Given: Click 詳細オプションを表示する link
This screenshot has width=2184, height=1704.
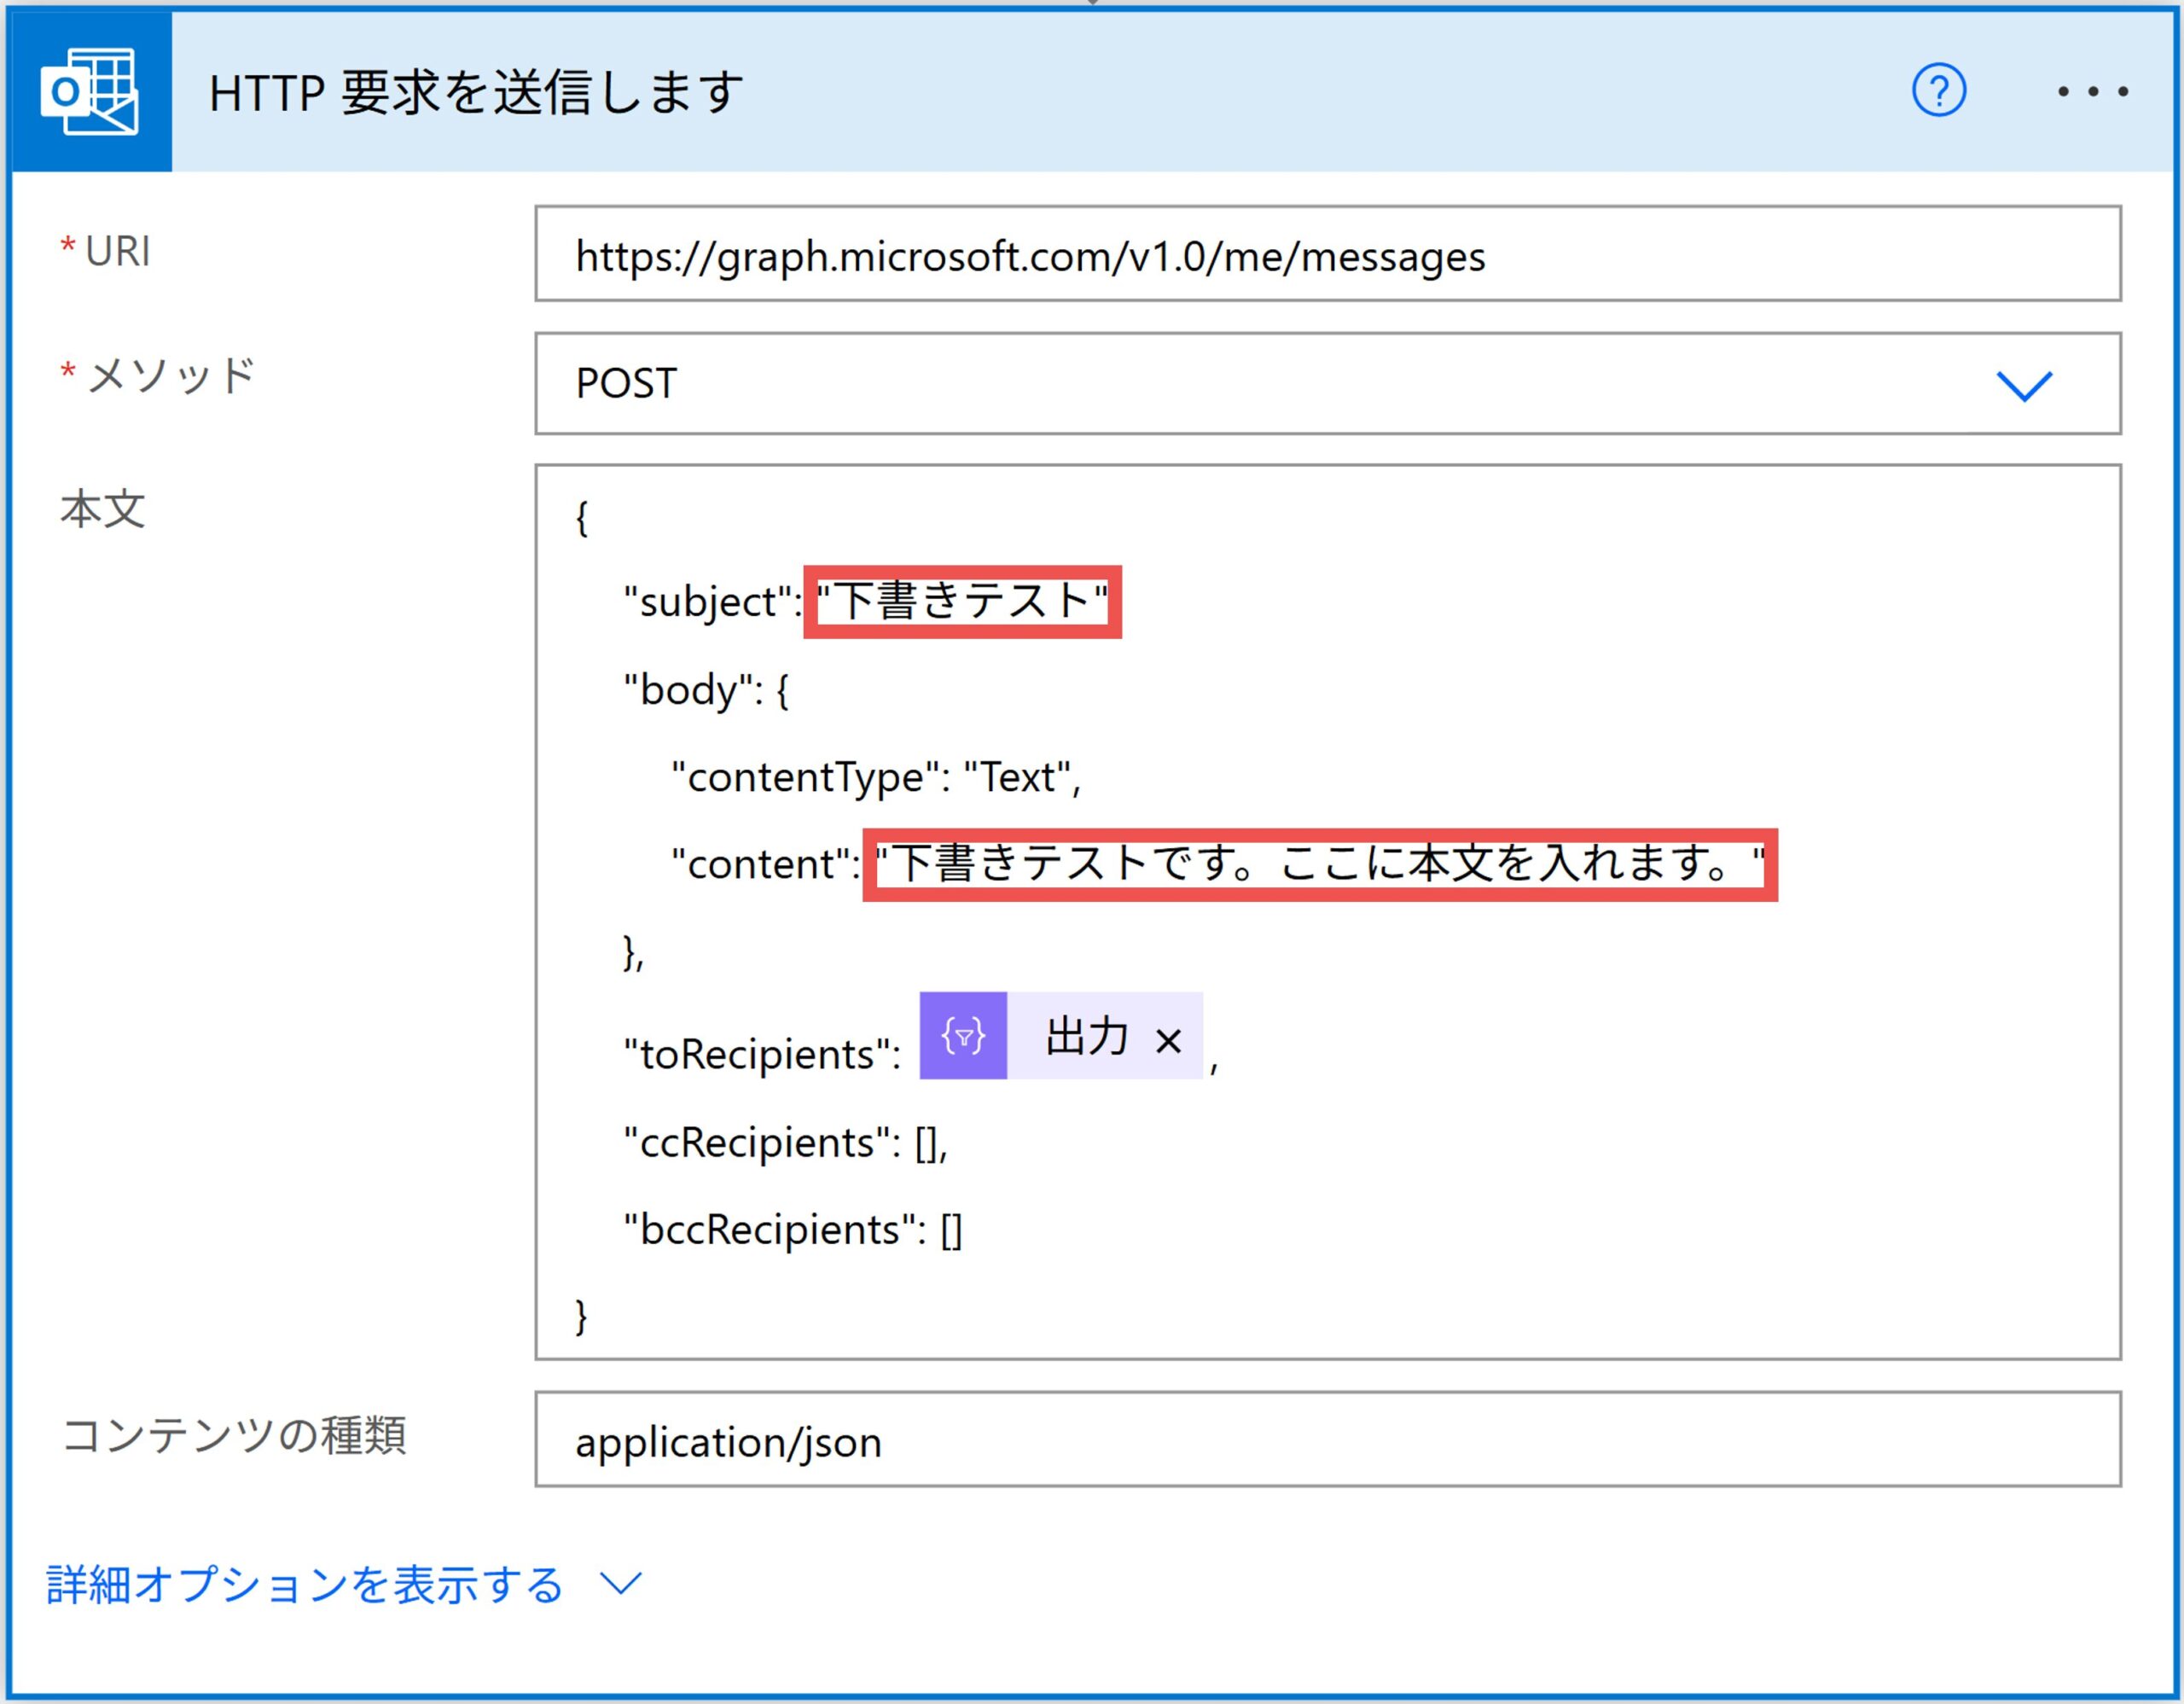Looking at the screenshot, I should 305,1585.
